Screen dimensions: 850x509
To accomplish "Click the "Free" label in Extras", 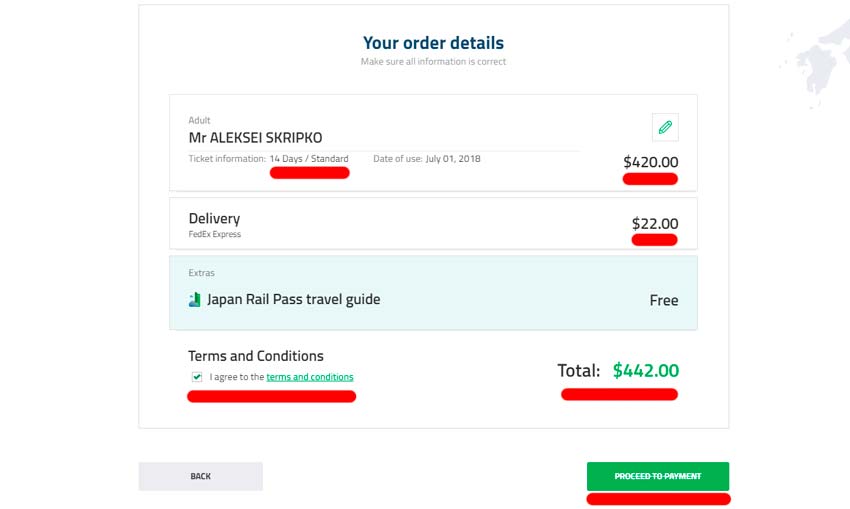I will [664, 300].
